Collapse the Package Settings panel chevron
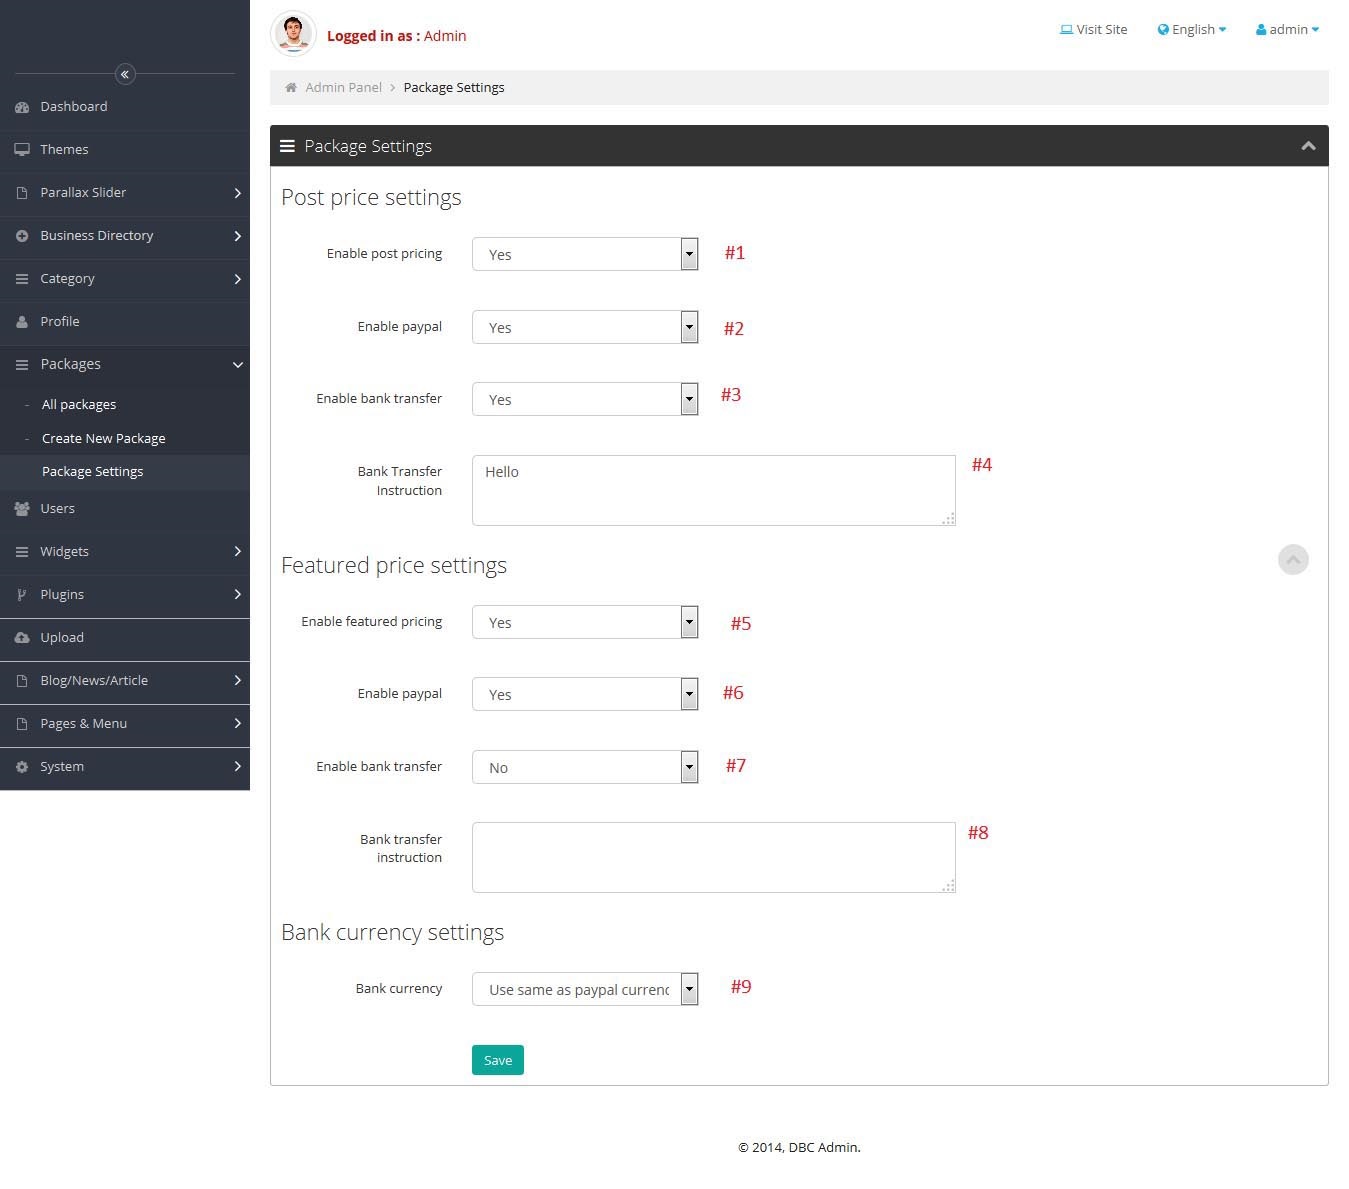Viewport: 1349px width, 1189px height. click(1308, 146)
